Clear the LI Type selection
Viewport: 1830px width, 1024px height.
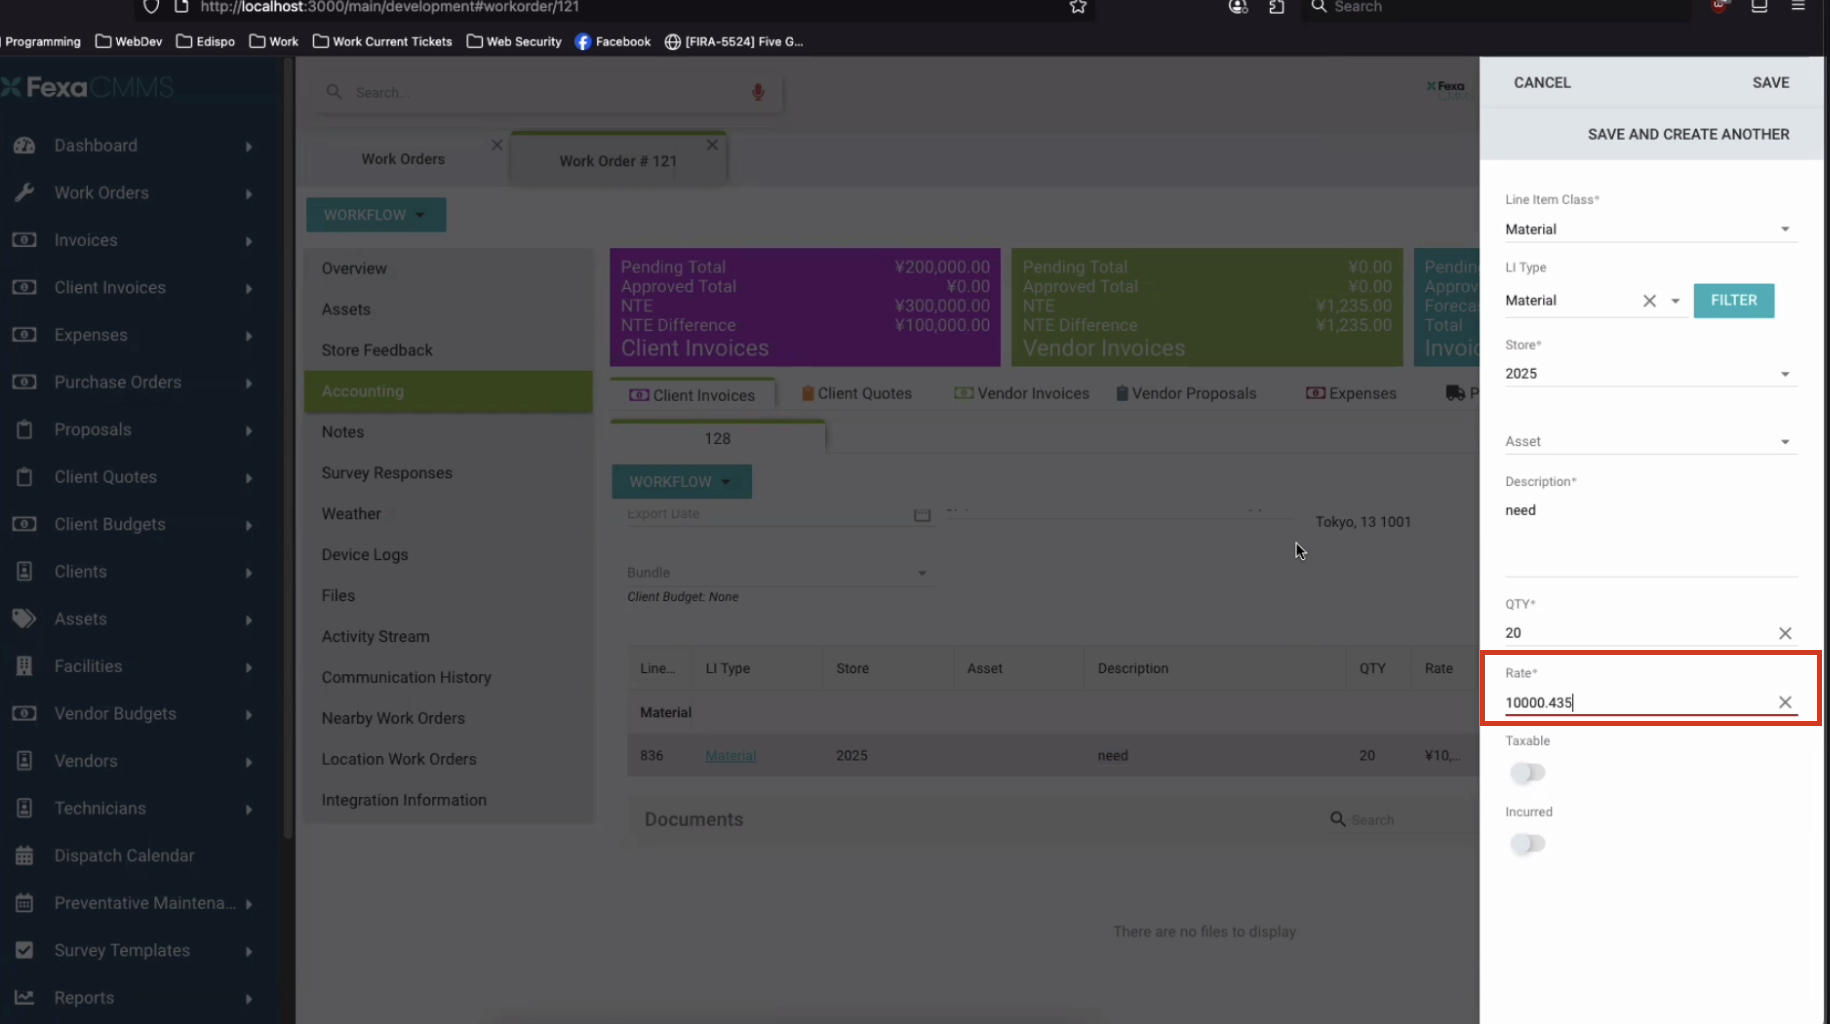pyautogui.click(x=1649, y=301)
